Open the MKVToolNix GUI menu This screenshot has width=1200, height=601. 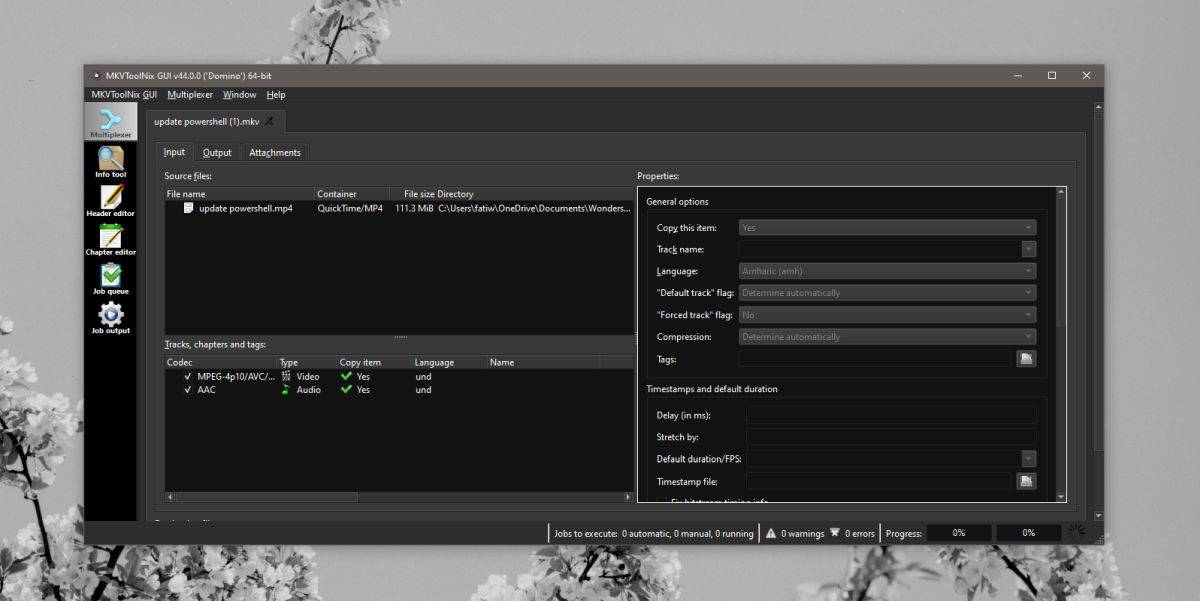(x=124, y=95)
